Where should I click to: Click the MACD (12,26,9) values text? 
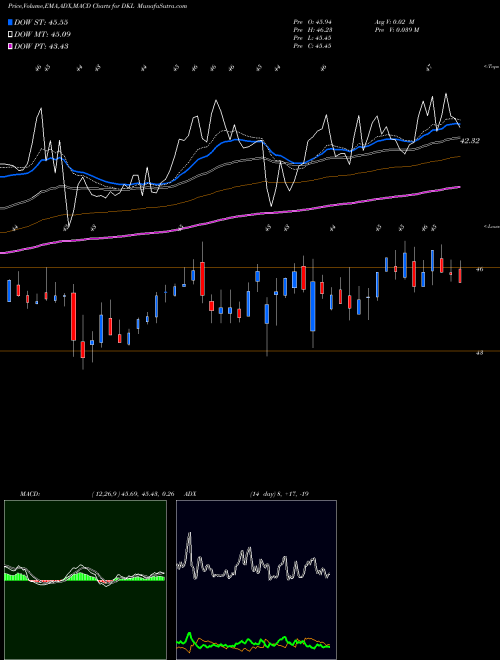coord(133,494)
